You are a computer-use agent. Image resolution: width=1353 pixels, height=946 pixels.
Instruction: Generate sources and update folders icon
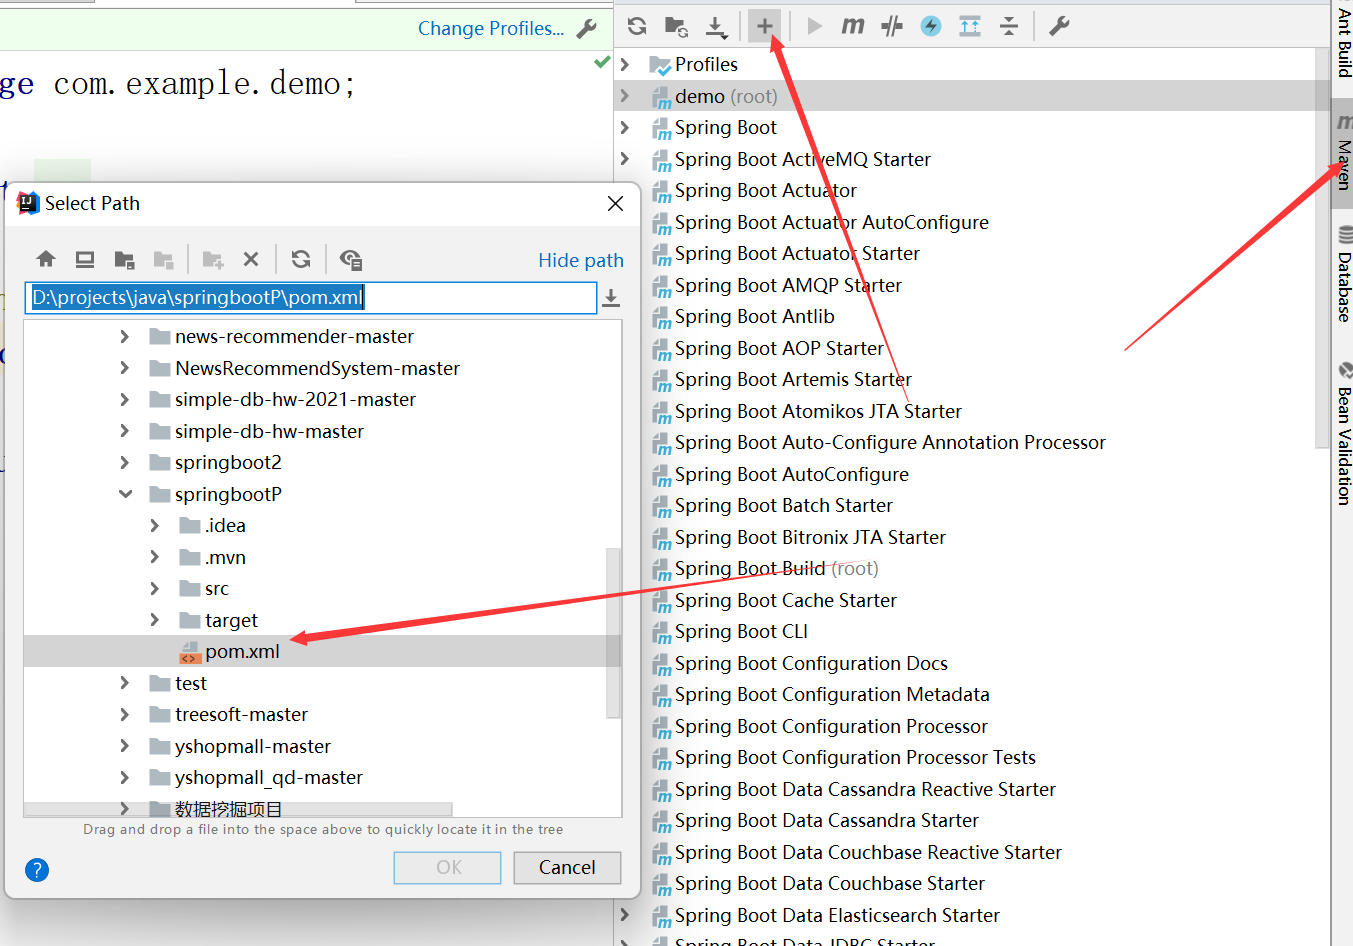[x=677, y=26]
